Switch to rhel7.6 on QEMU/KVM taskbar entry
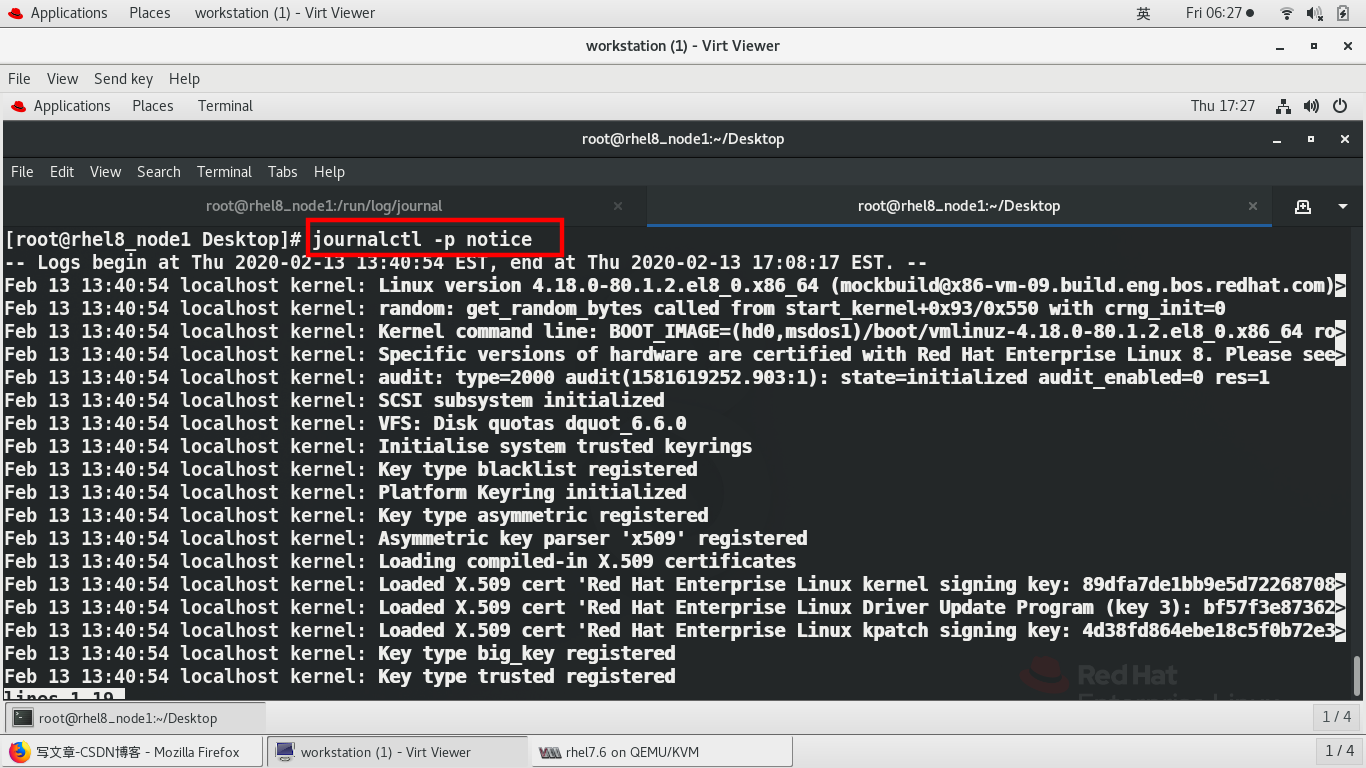The height and width of the screenshot is (768, 1366). coord(662,752)
